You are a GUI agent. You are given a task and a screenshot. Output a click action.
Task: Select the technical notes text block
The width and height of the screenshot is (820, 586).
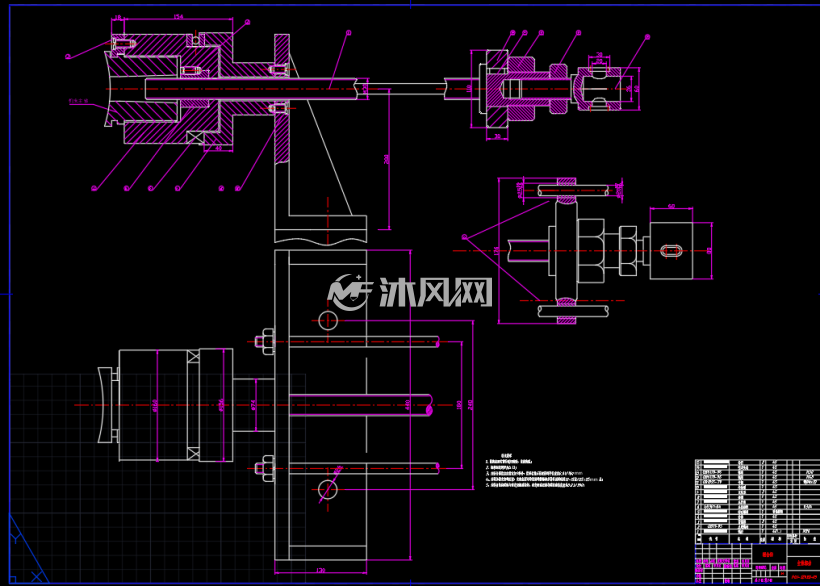tap(544, 470)
